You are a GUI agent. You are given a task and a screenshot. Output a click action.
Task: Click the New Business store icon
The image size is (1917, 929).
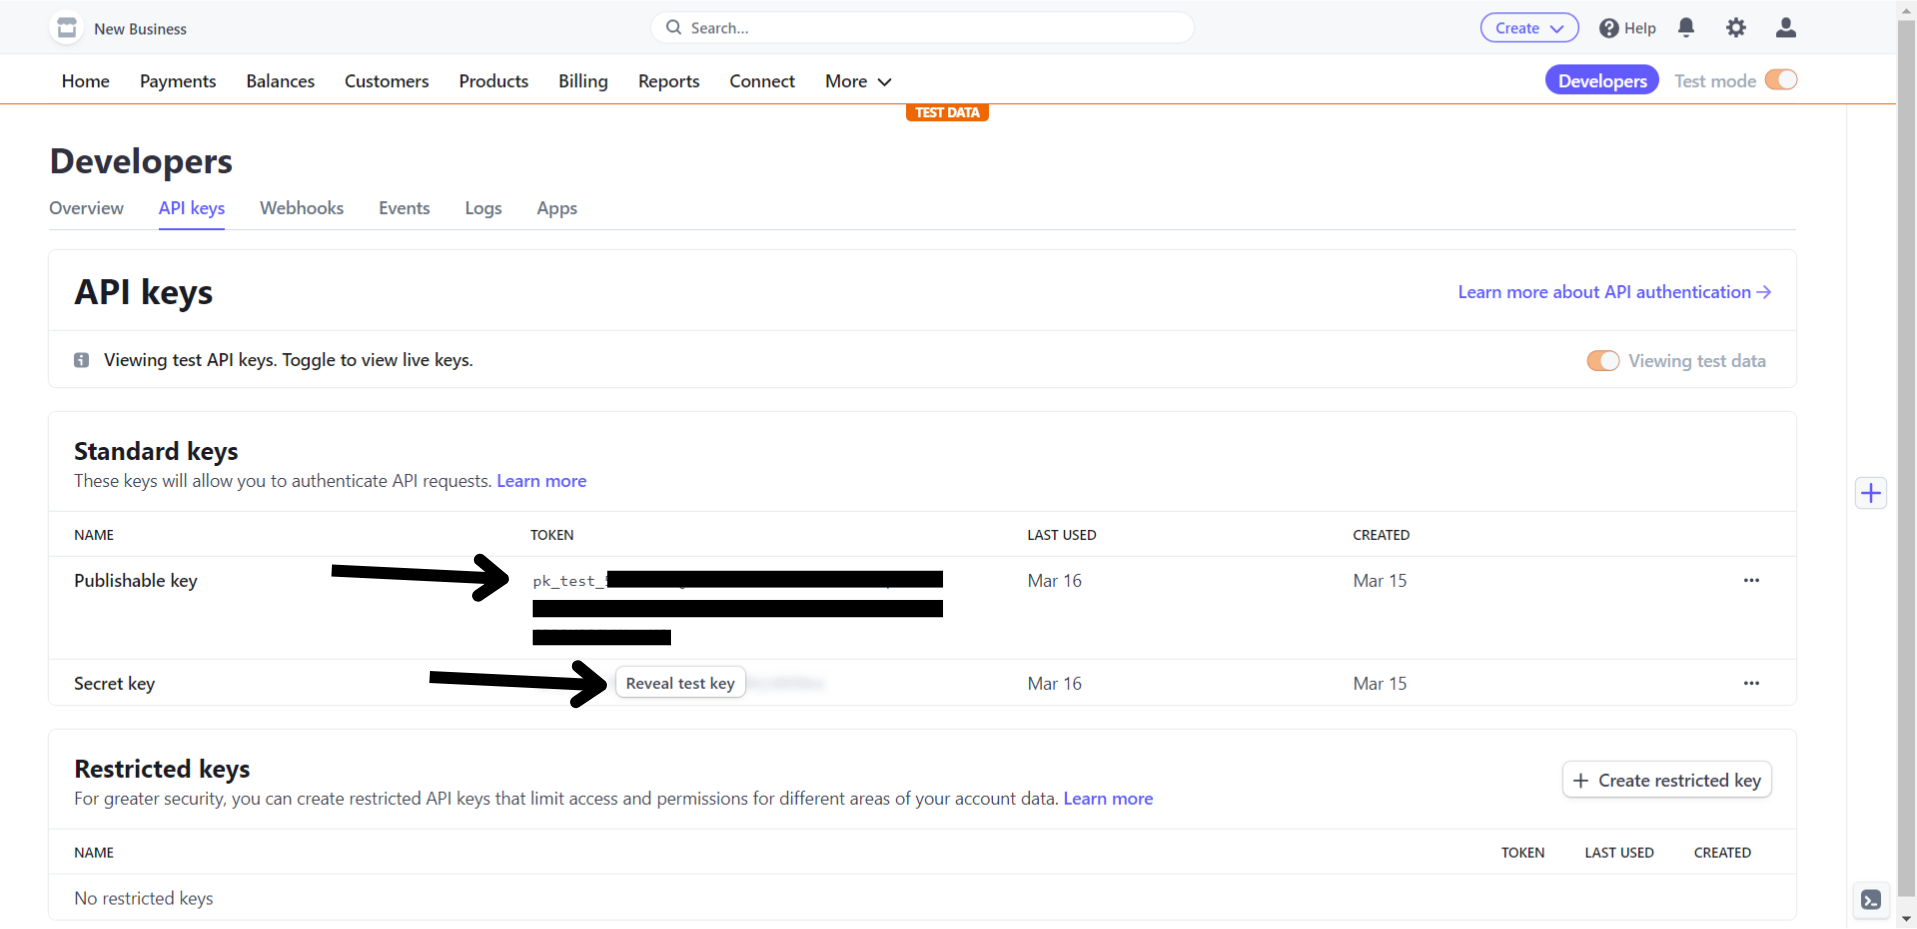point(67,28)
